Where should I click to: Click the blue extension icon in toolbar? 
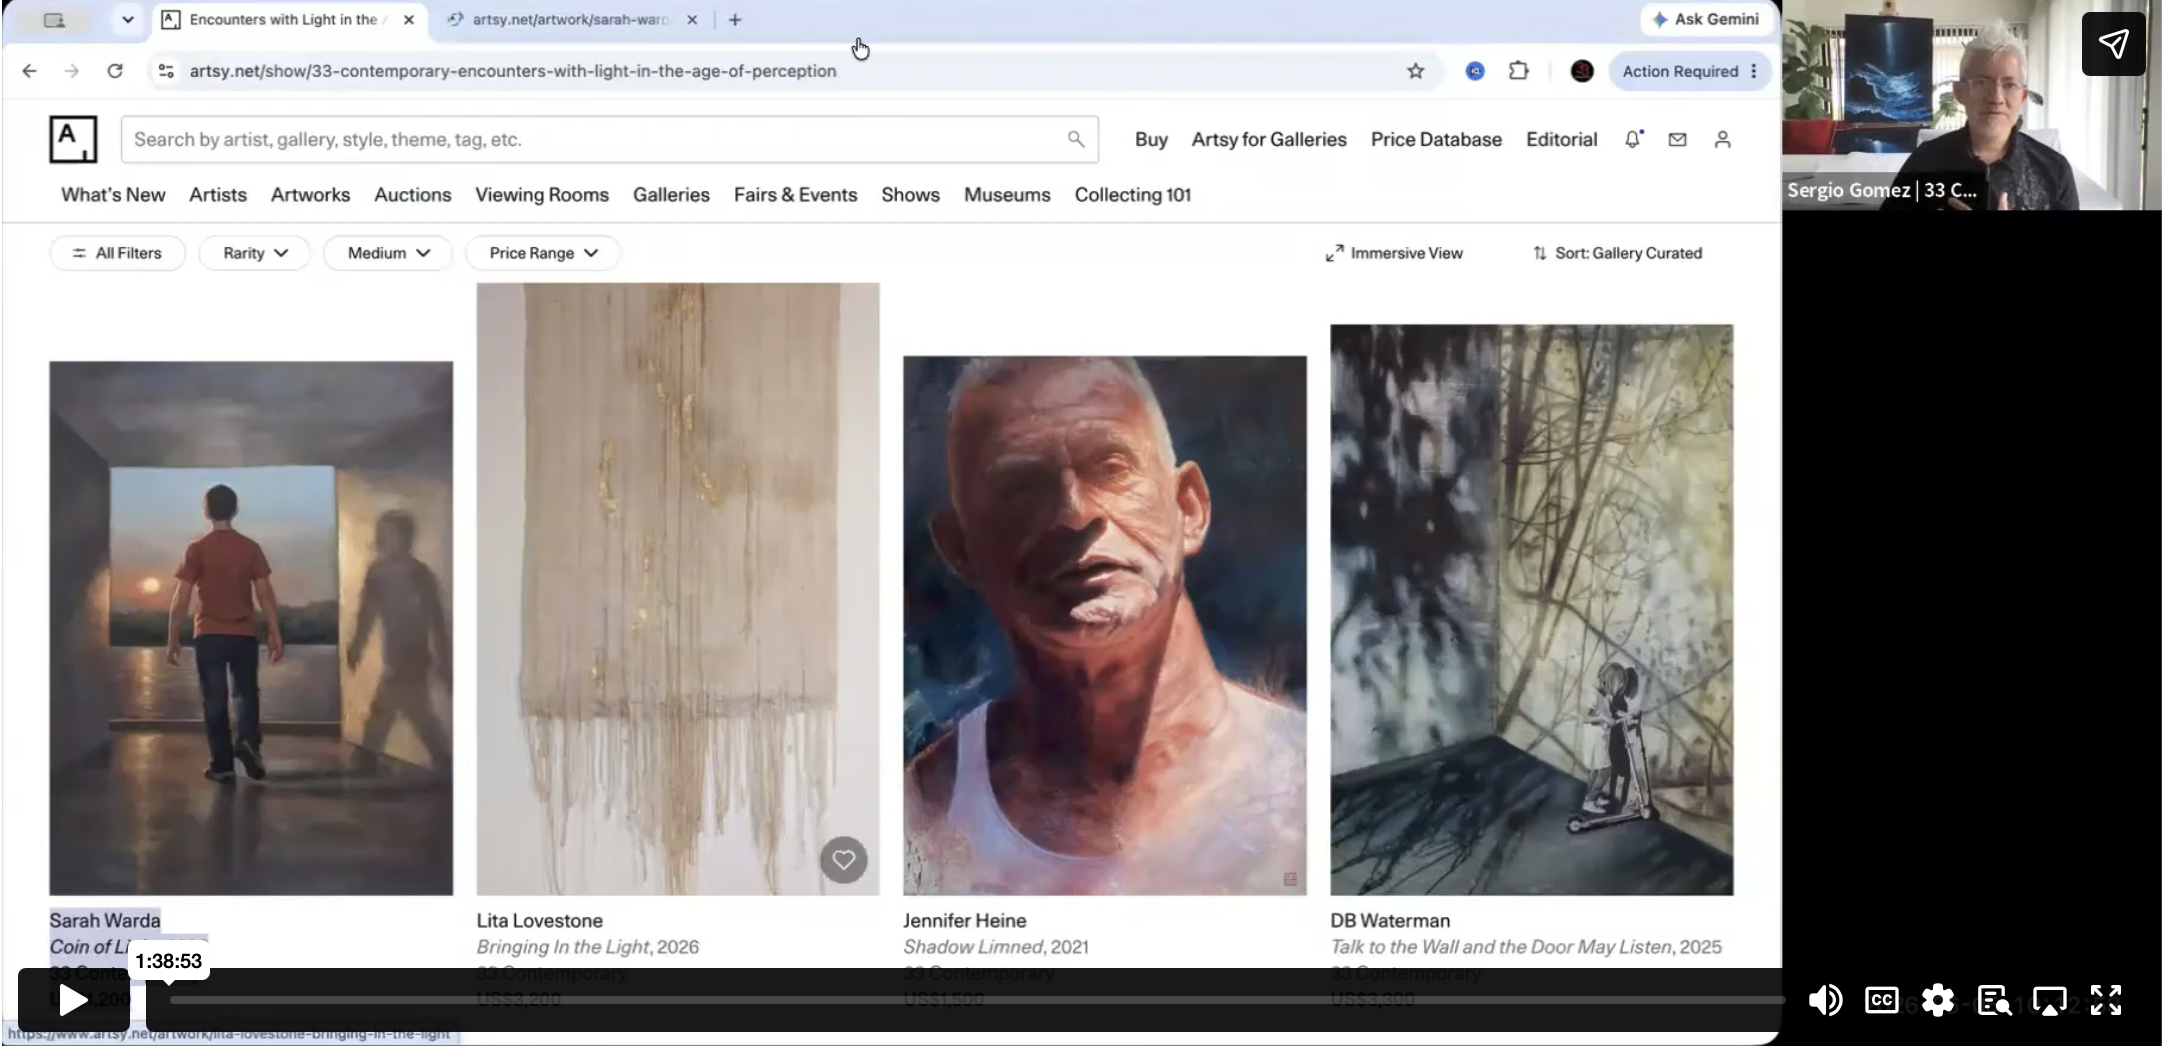coord(1475,71)
